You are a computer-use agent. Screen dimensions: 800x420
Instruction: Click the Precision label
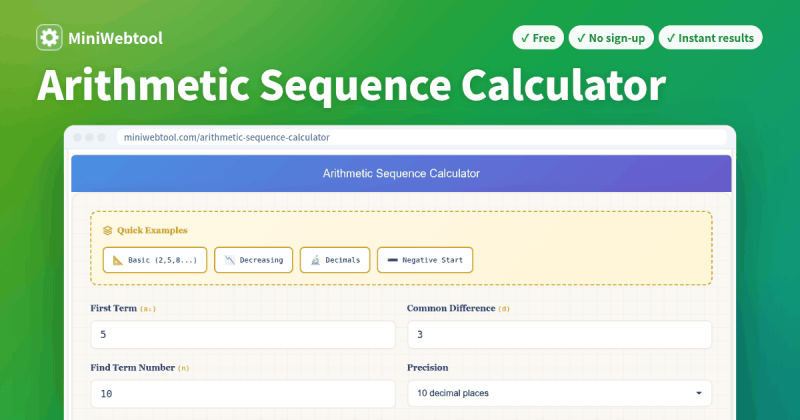[x=428, y=367]
